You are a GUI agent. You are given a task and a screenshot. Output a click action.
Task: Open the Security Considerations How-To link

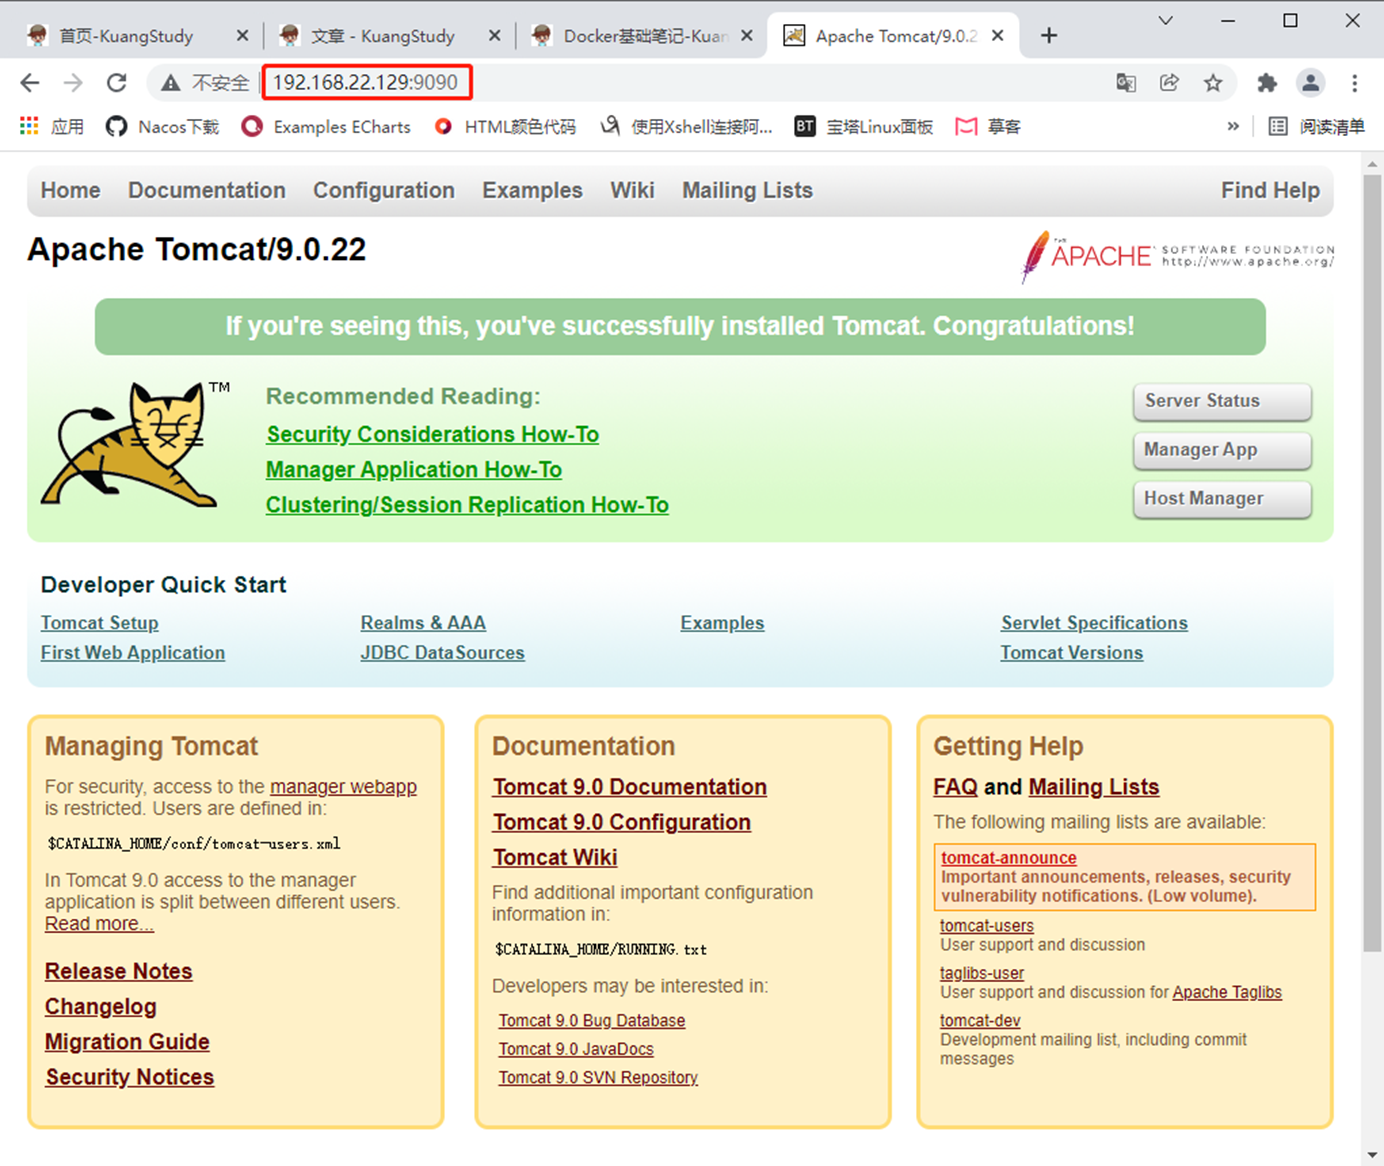[432, 434]
